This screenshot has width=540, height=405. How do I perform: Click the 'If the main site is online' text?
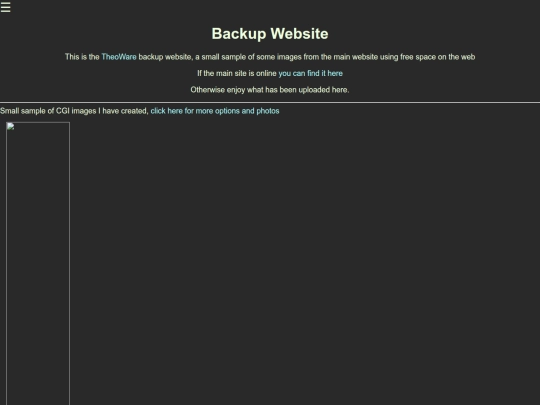click(237, 73)
